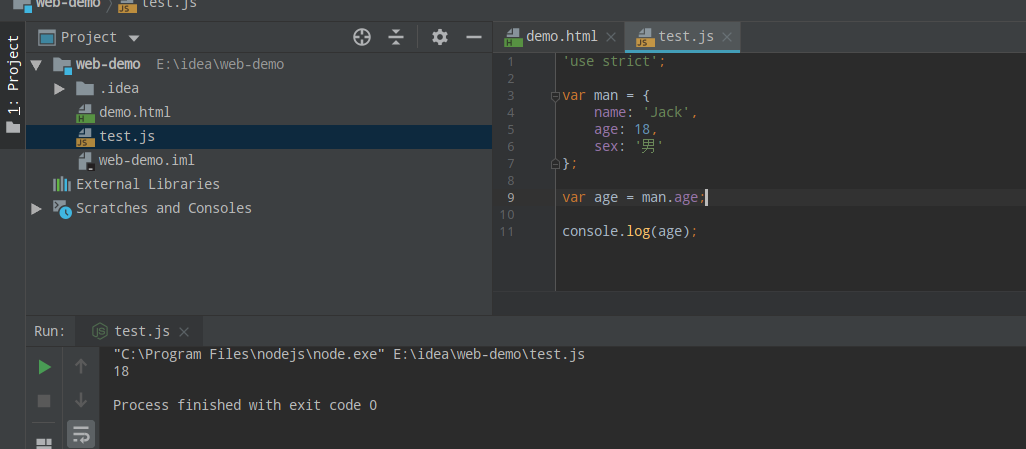Collapse the code fold marker on line 3
Screen dimensions: 1026x449
pos(555,96)
